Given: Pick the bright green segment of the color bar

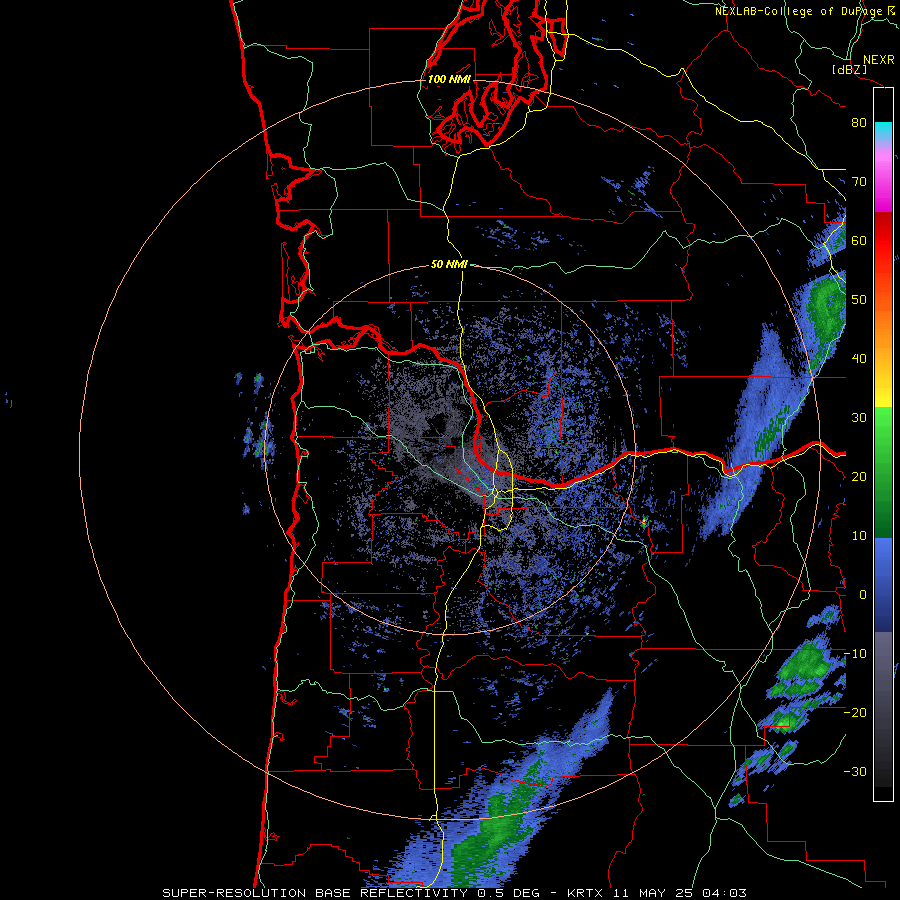Looking at the screenshot, I should pos(883,424).
